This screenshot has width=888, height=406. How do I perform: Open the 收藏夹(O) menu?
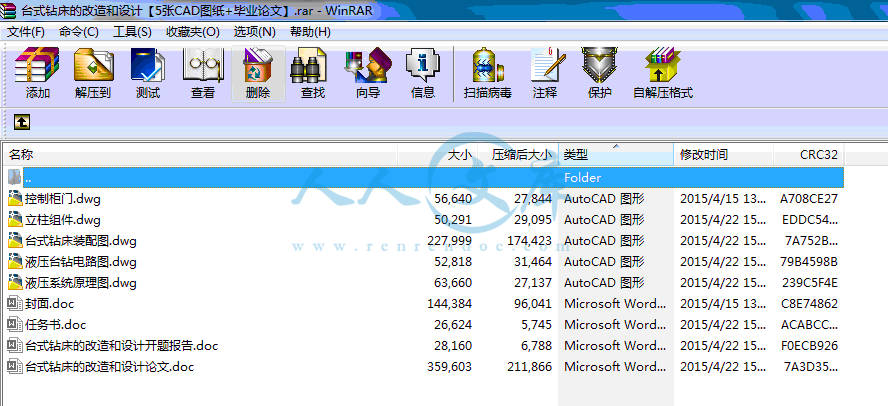click(x=193, y=32)
